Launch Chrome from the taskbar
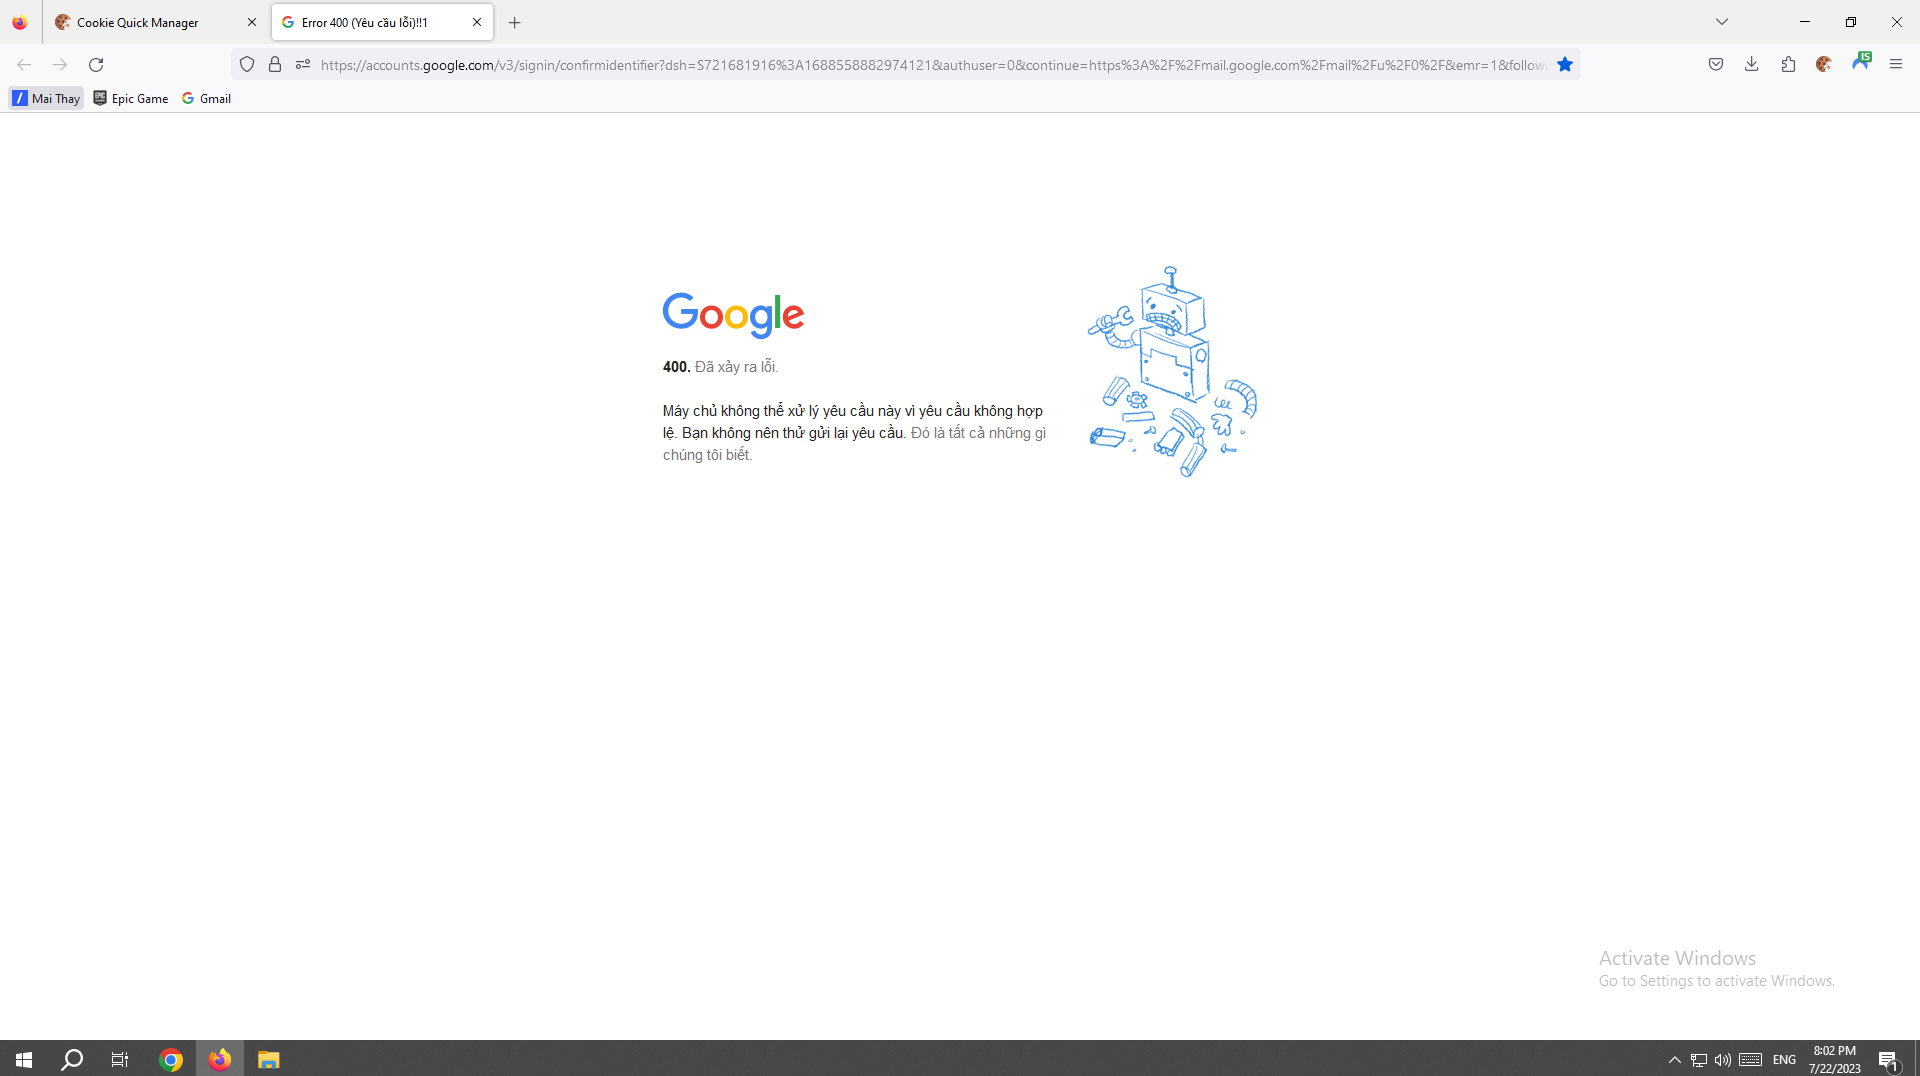The image size is (1920, 1076). click(171, 1059)
